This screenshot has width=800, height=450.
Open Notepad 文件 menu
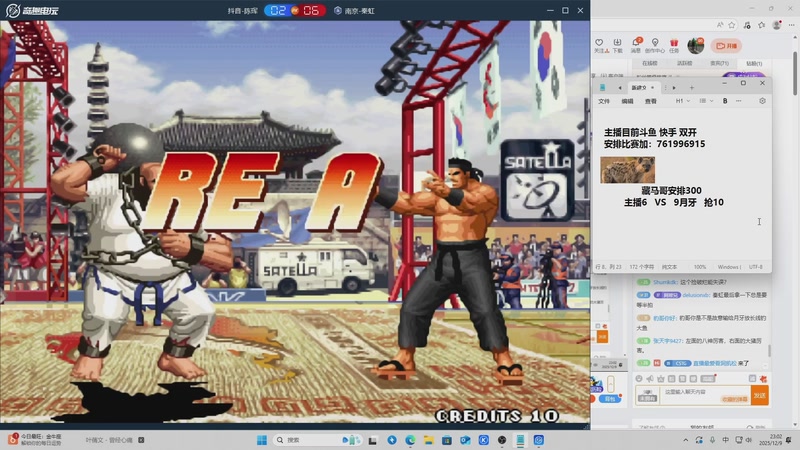click(x=604, y=101)
